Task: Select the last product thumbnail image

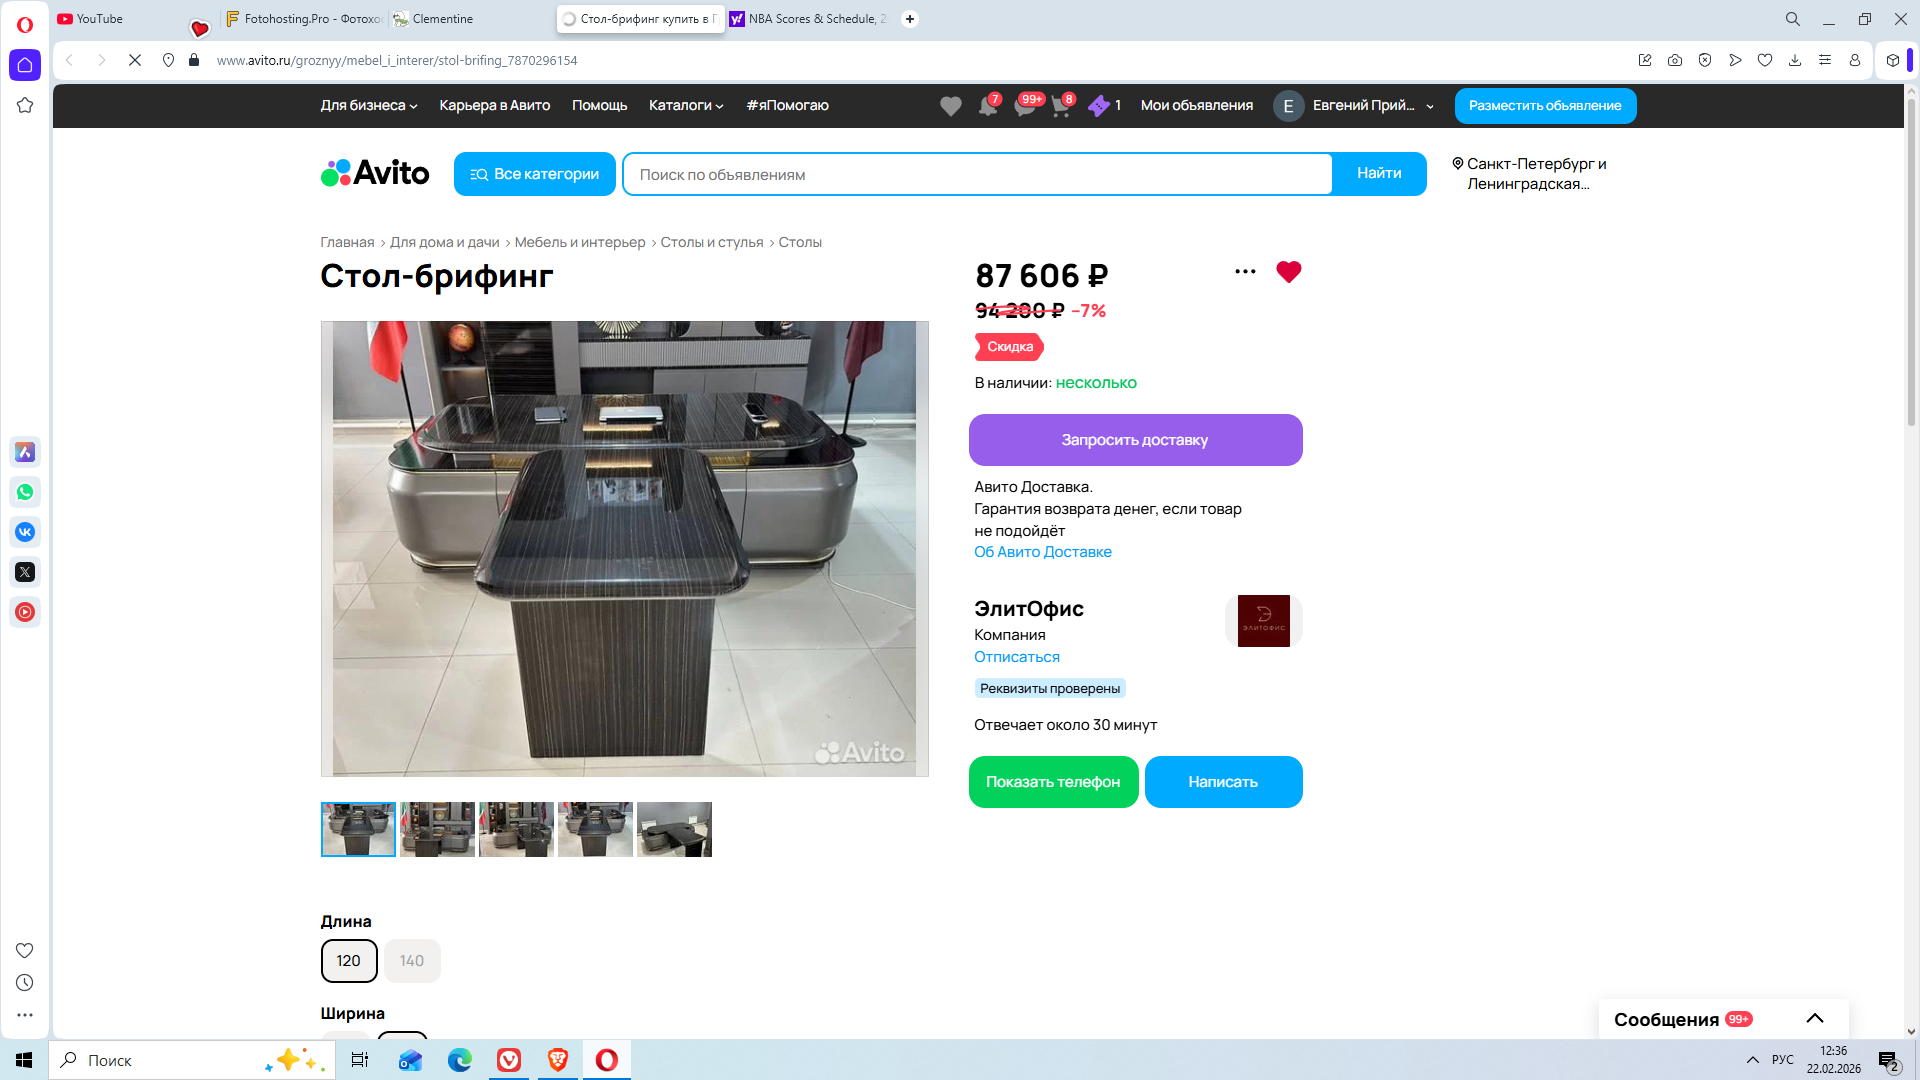Action: coord(674,829)
